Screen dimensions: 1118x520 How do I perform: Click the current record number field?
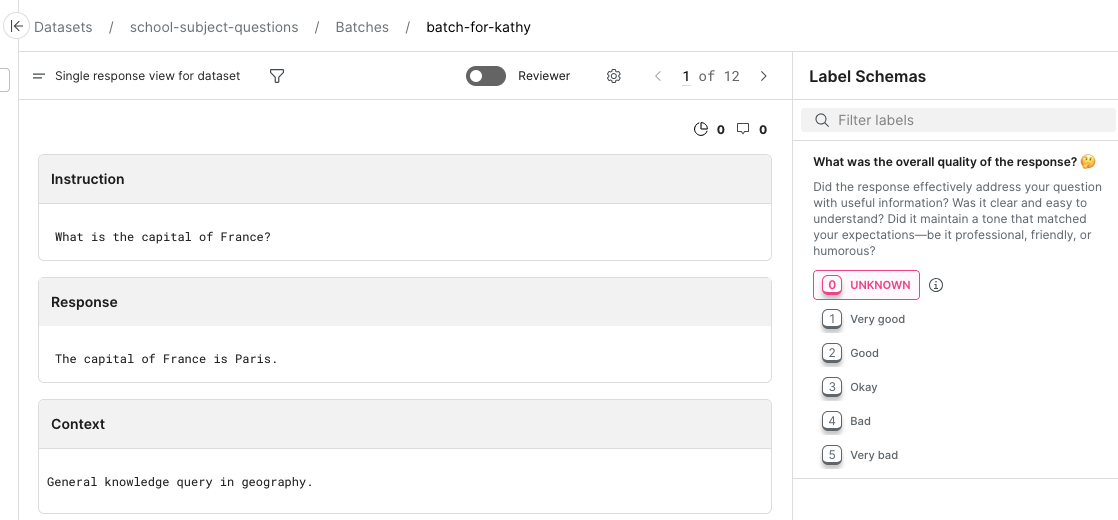[x=686, y=76]
